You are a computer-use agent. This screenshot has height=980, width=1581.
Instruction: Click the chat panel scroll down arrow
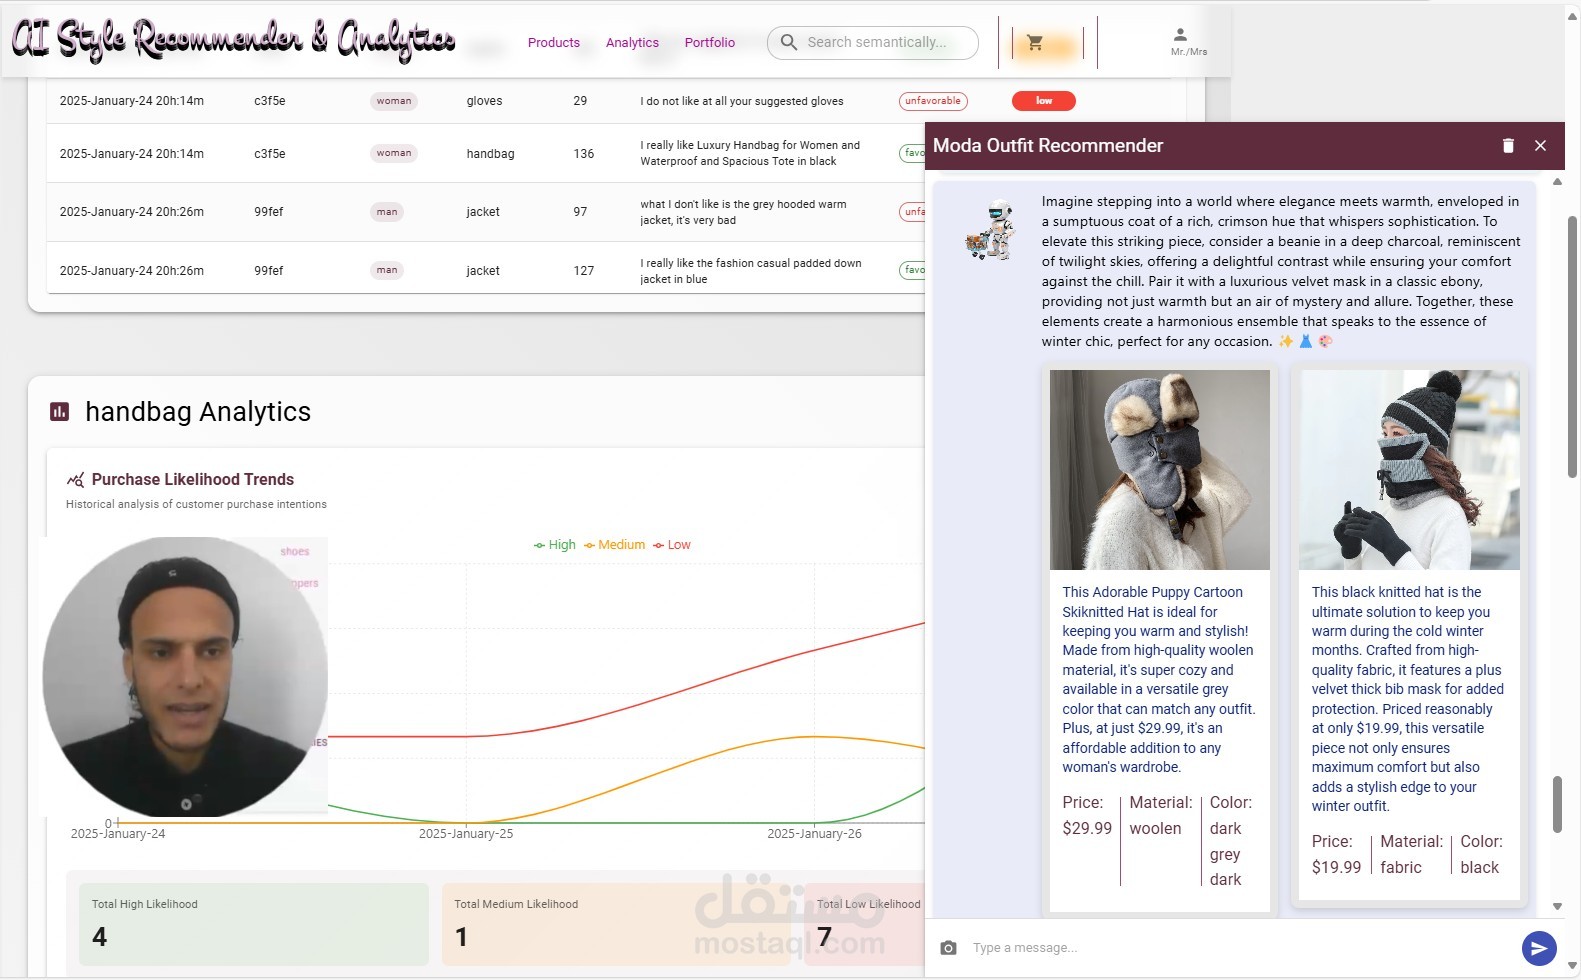coord(1557,906)
